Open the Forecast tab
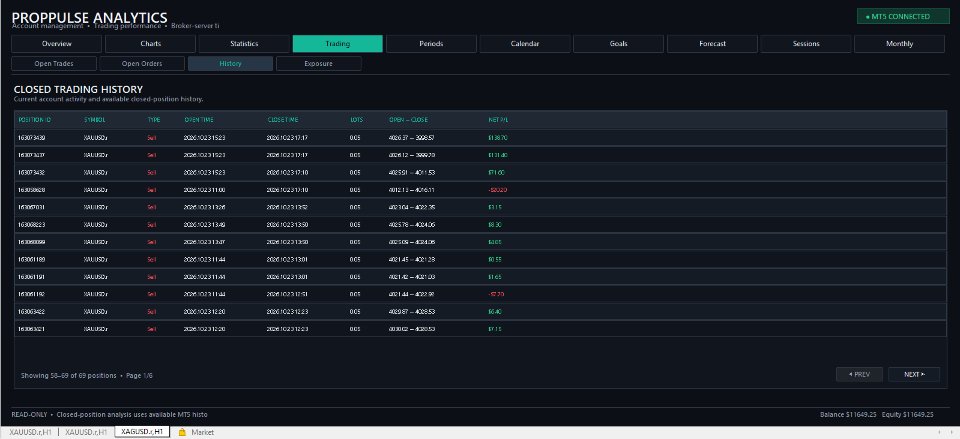The width and height of the screenshot is (960, 439). [x=712, y=43]
